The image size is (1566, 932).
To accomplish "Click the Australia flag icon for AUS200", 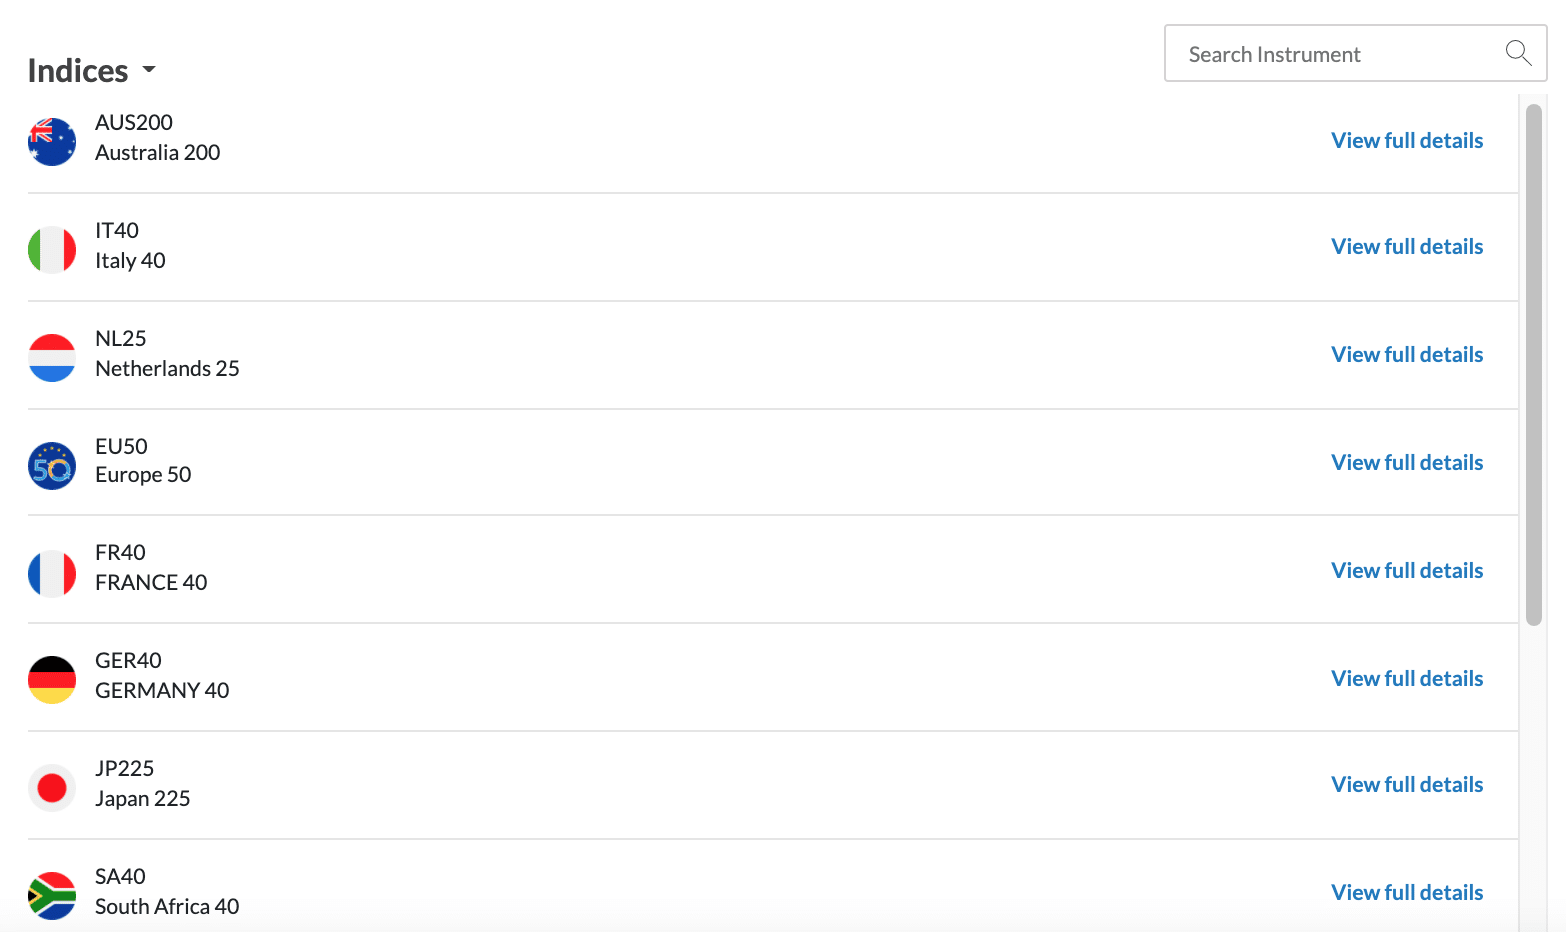I will [52, 142].
